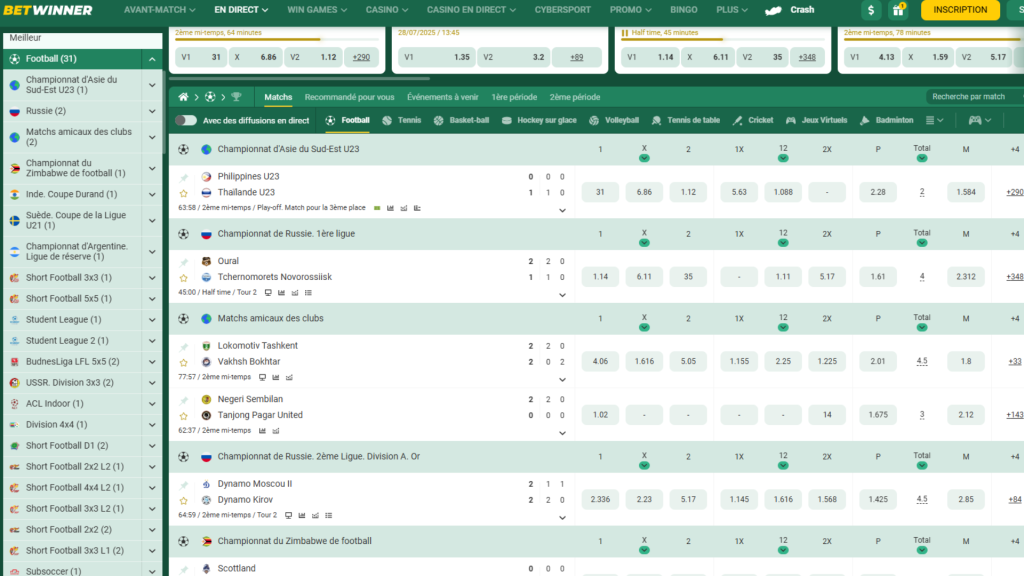This screenshot has height=576, width=1024.
Task: Switch to Recommandé pour vous tab
Action: (x=349, y=97)
